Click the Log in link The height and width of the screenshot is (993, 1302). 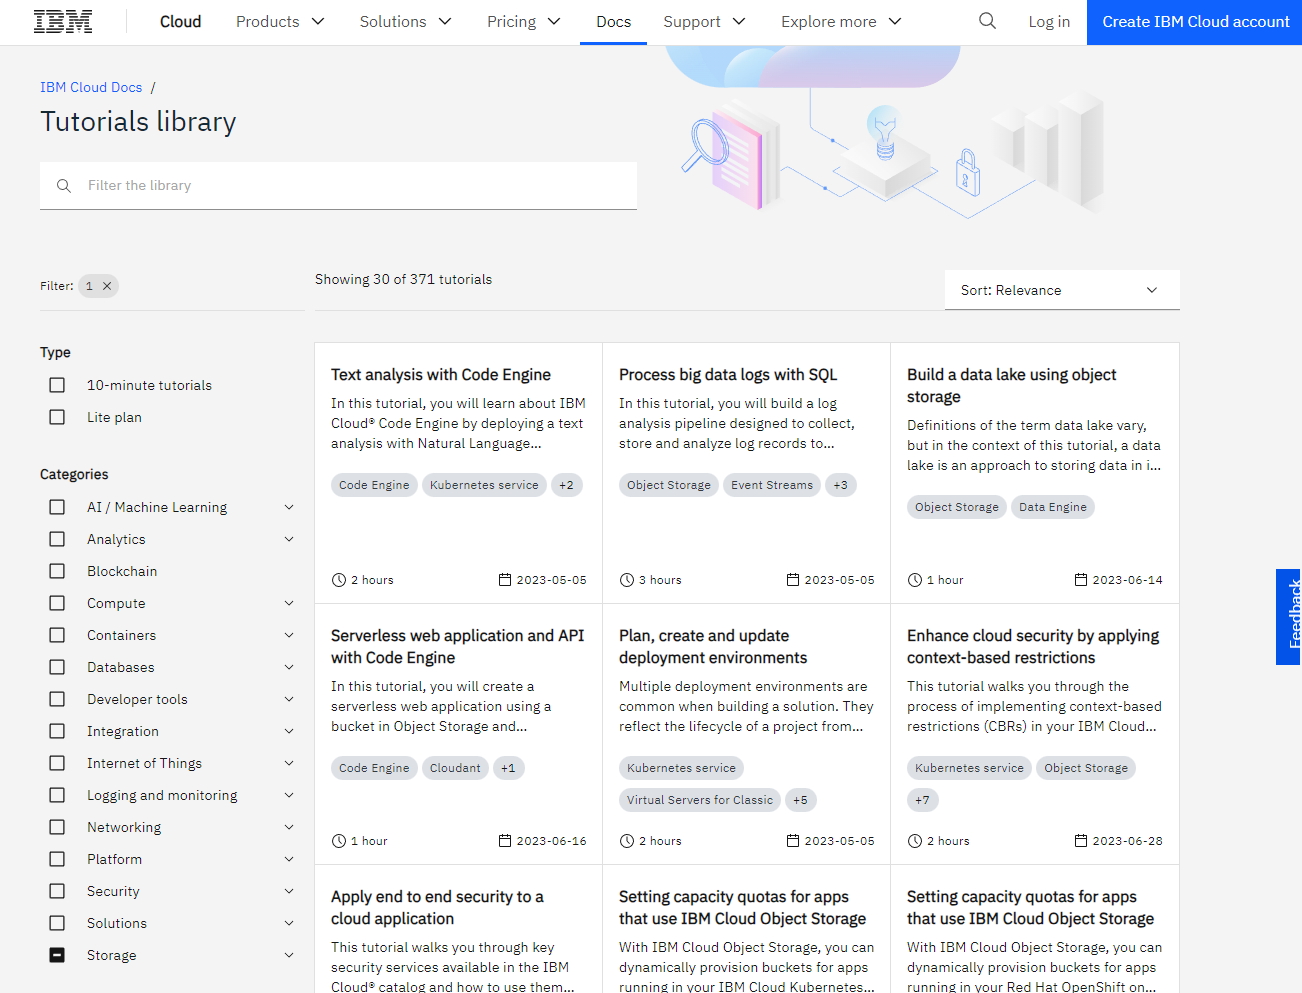click(1049, 22)
